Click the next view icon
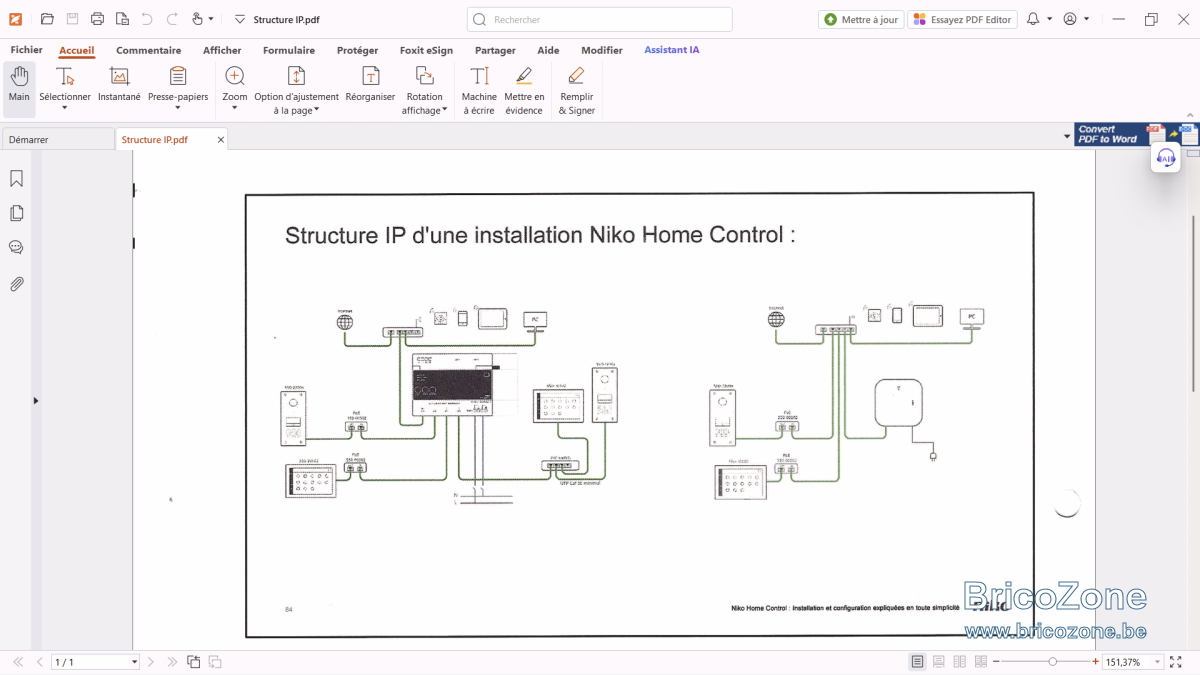Viewport: 1200px width, 675px height. 215,662
